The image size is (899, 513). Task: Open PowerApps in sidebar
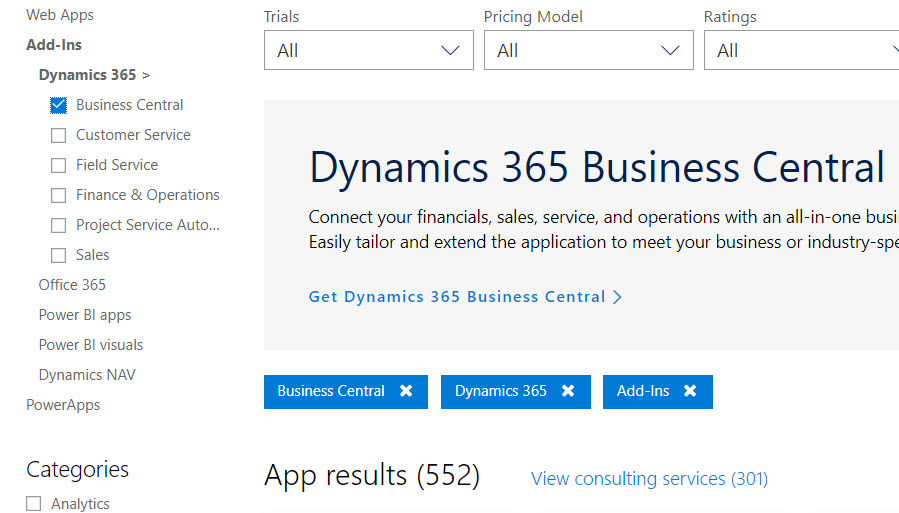pos(63,405)
